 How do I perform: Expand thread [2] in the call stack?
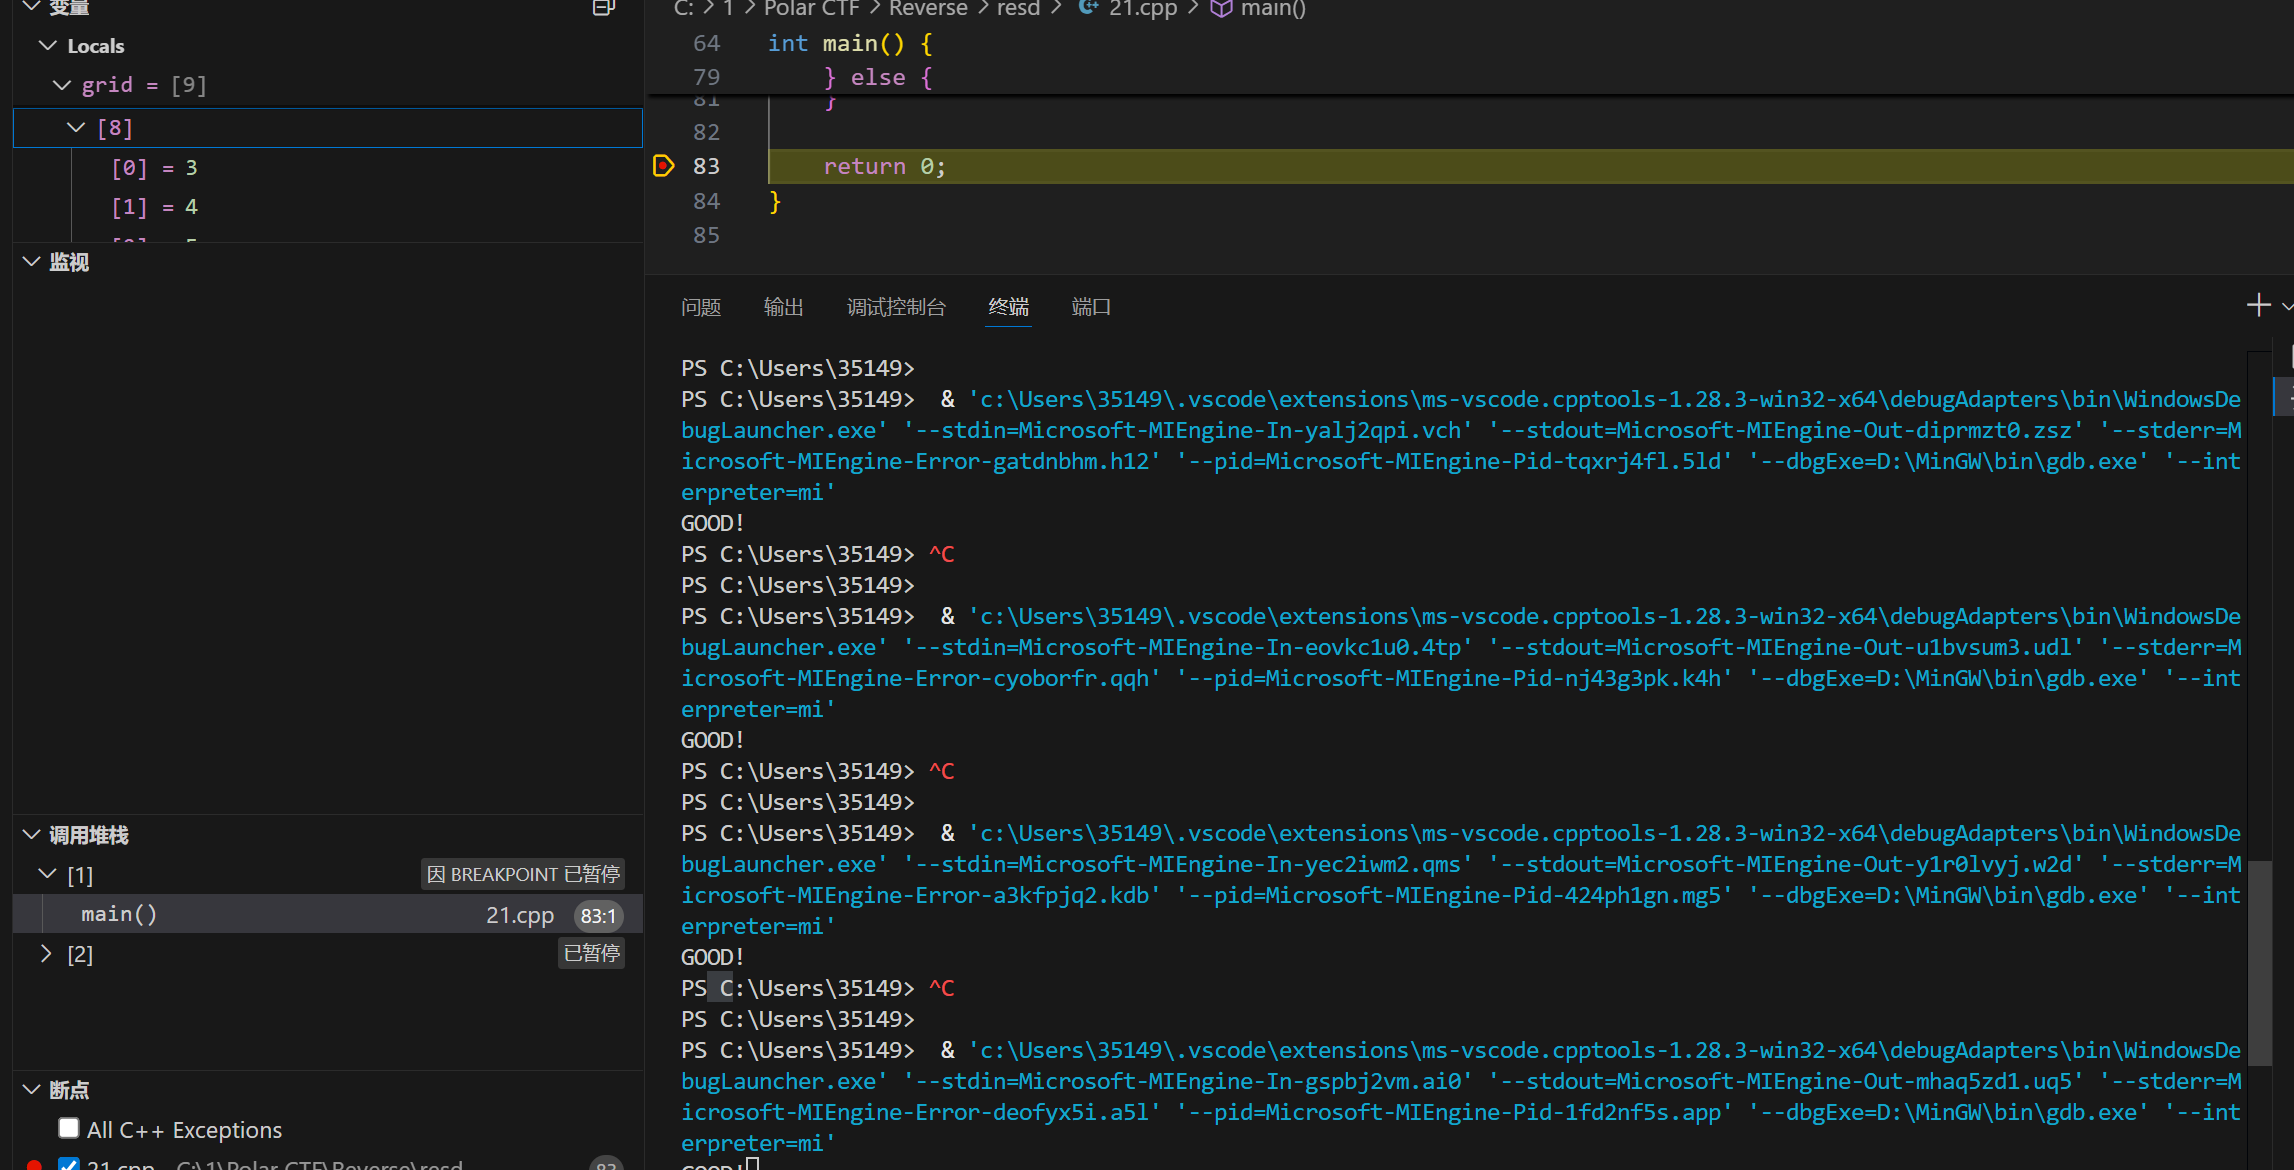point(46,954)
